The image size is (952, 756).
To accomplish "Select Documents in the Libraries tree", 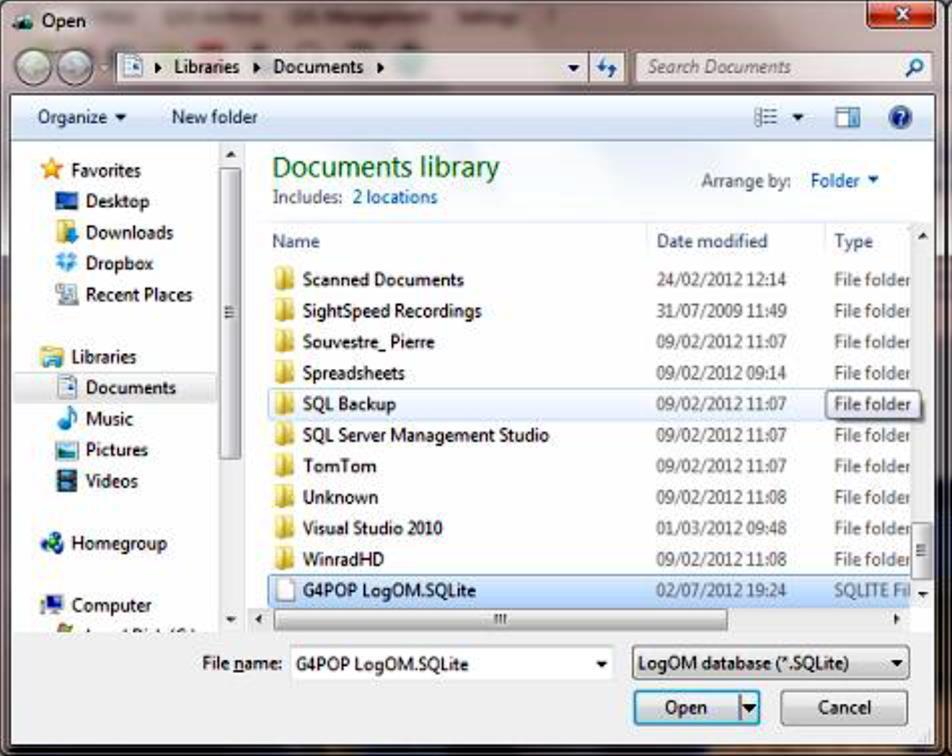I will [x=115, y=387].
